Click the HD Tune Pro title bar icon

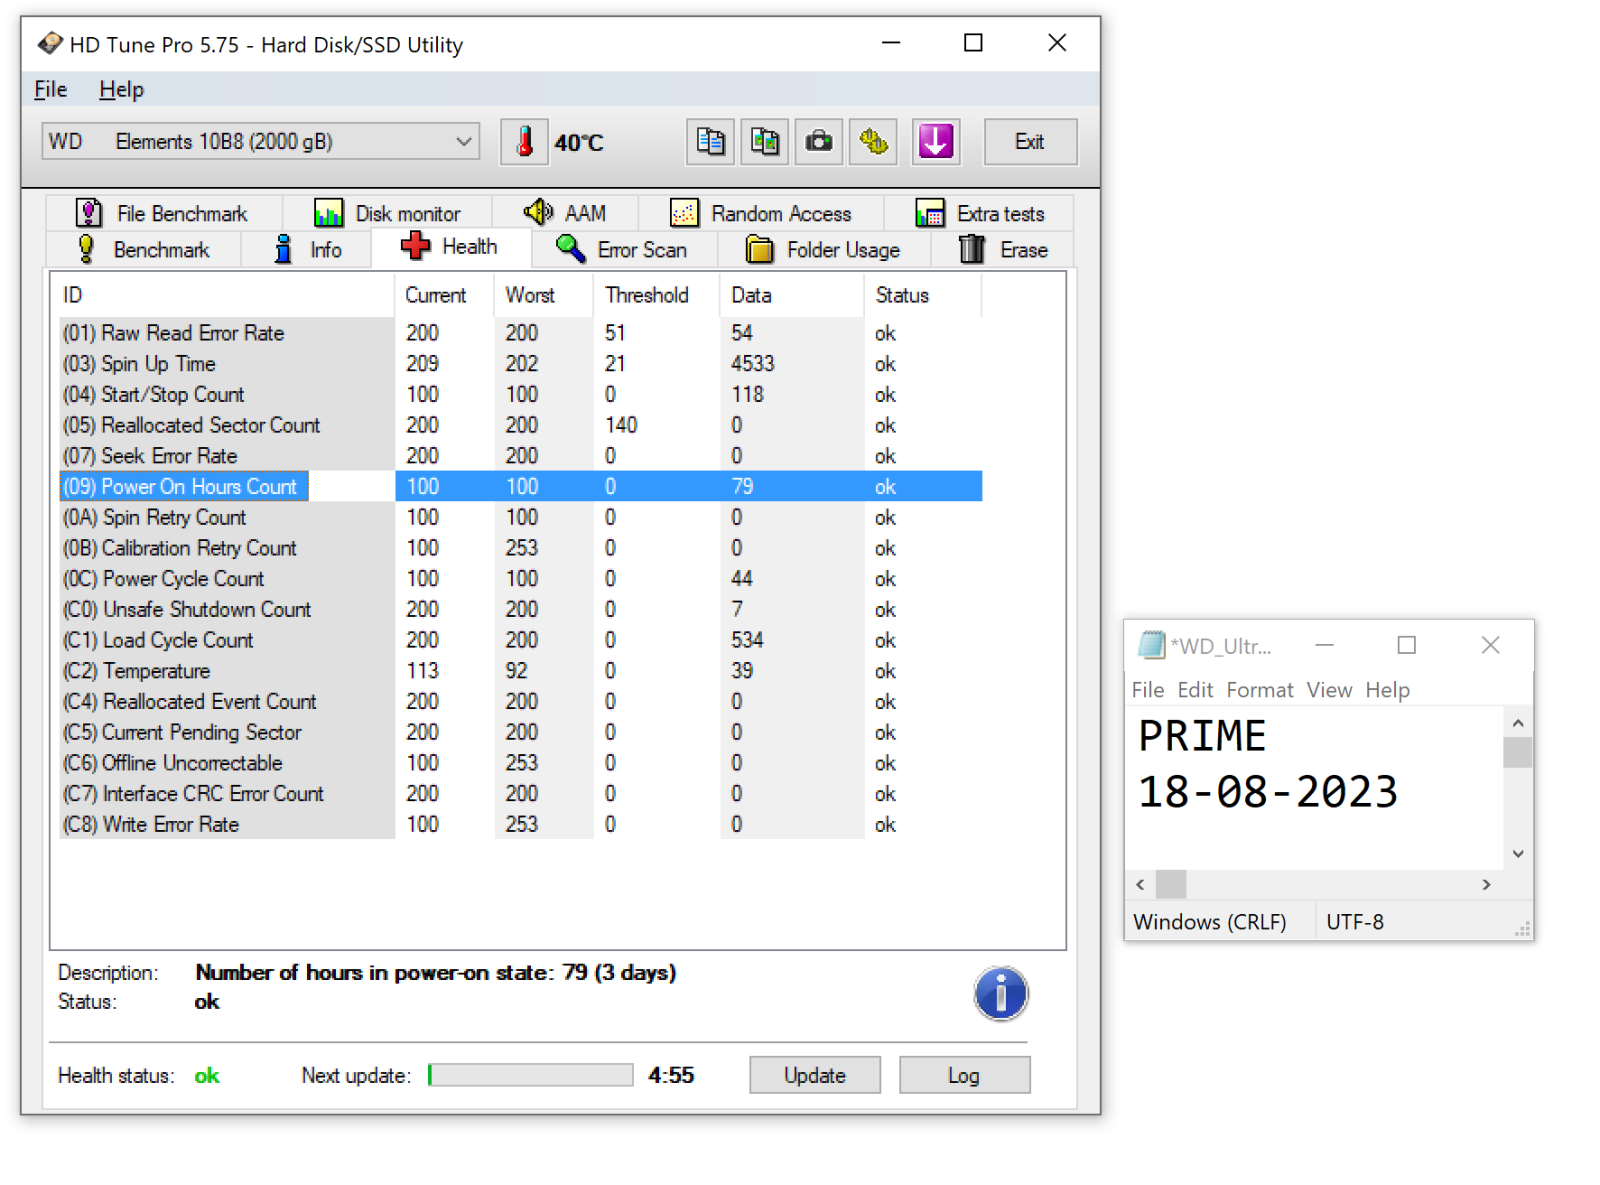[x=50, y=44]
